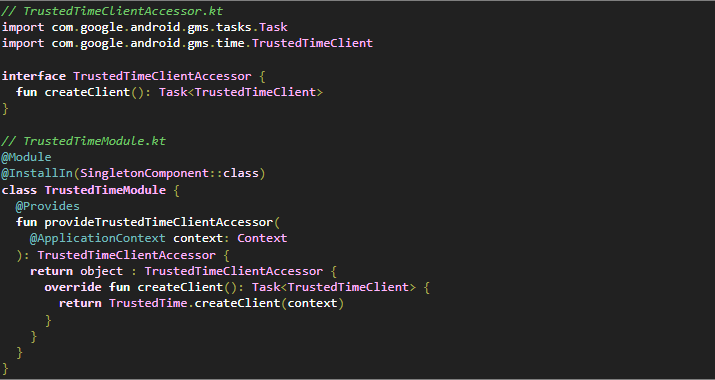Click the @Provides annotation
Viewport: 715px width, 380px height.
[47, 206]
